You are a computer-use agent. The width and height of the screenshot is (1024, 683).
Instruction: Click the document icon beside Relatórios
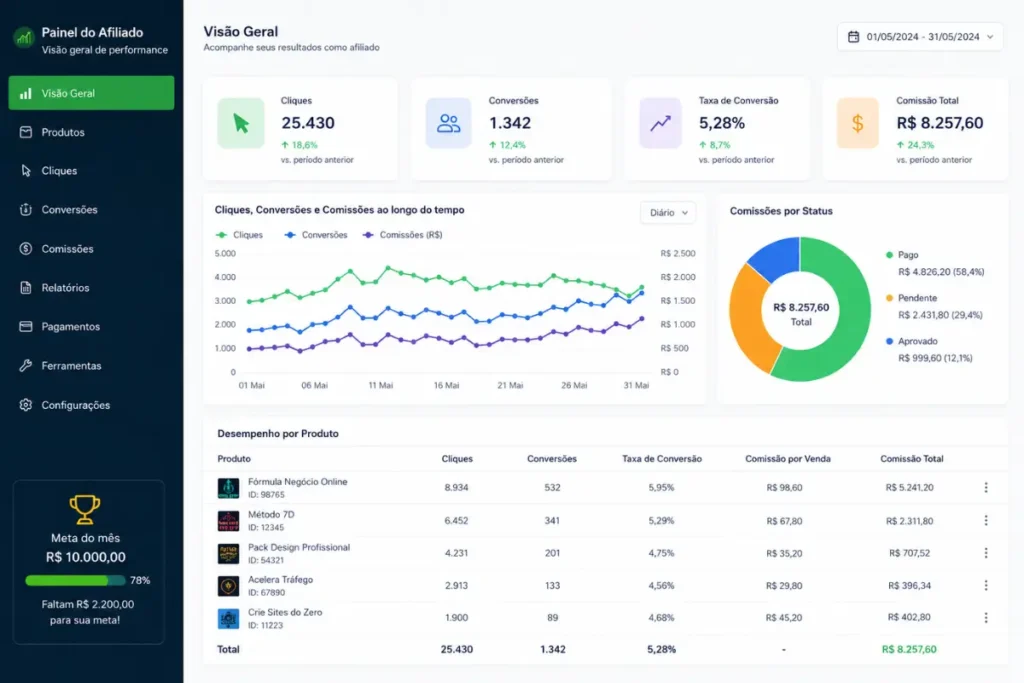(25, 287)
